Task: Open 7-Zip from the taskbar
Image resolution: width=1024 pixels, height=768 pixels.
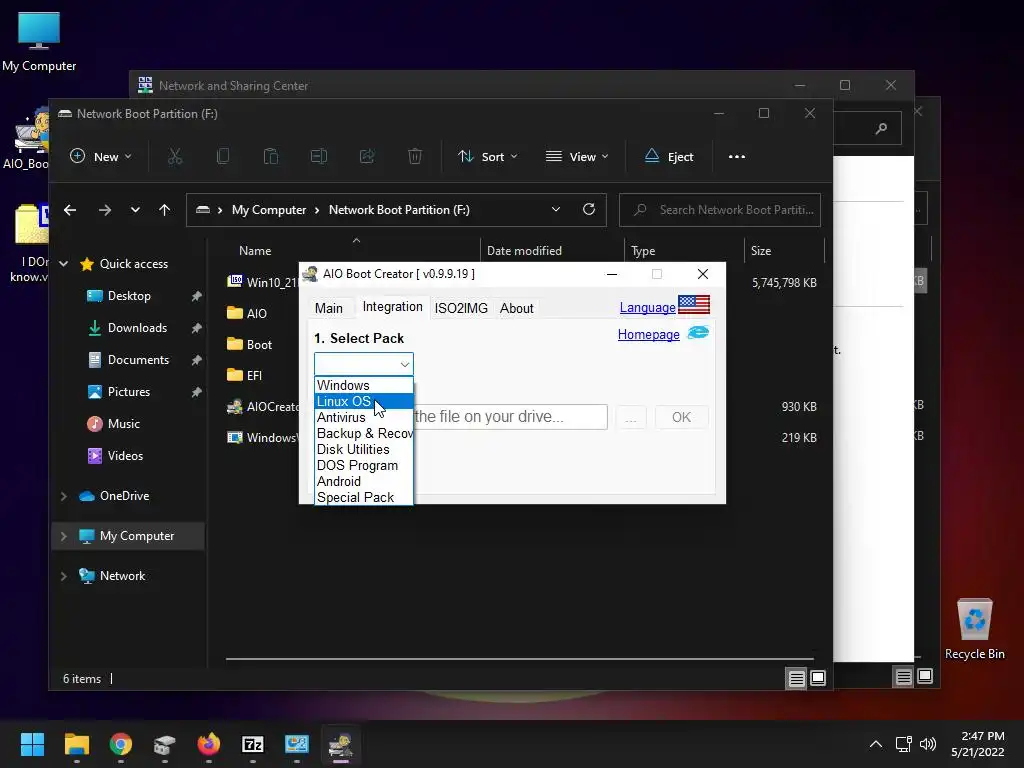Action: 253,744
